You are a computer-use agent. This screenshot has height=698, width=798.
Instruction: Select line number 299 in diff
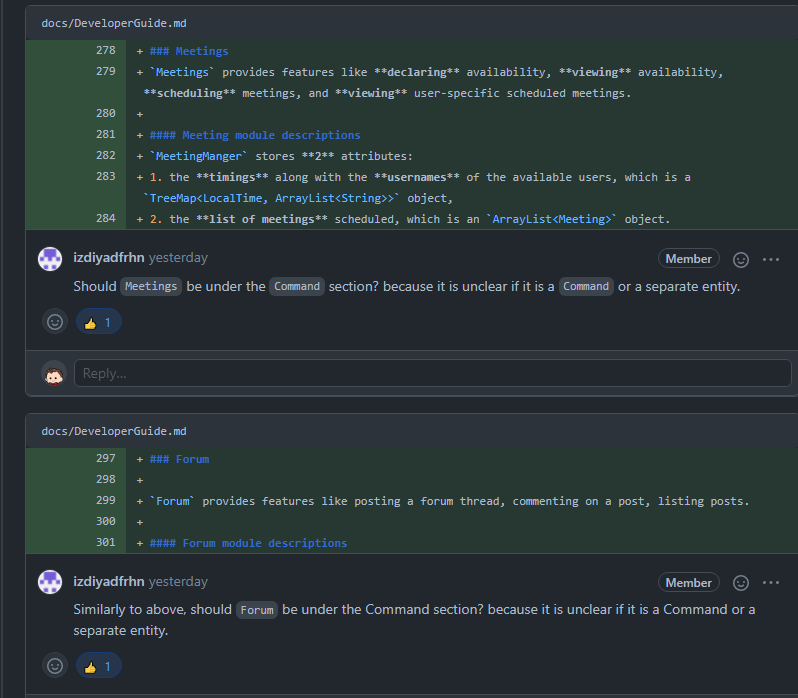tap(105, 500)
